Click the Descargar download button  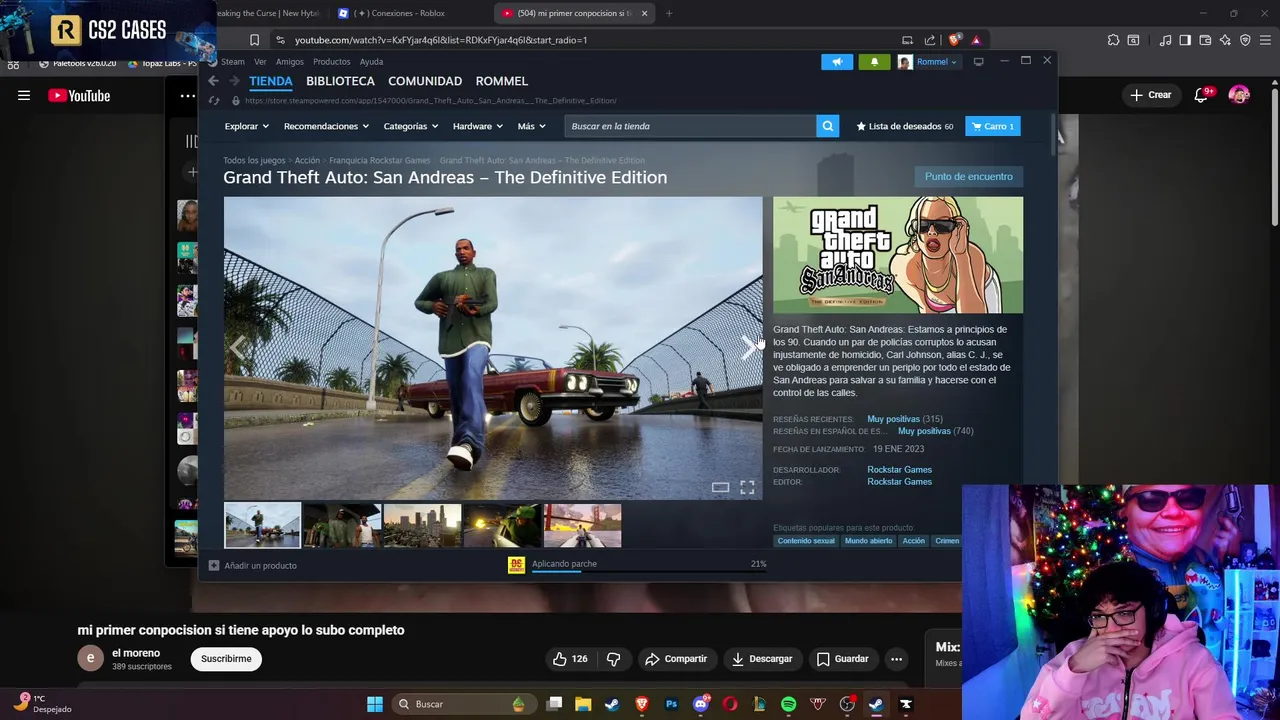click(762, 659)
